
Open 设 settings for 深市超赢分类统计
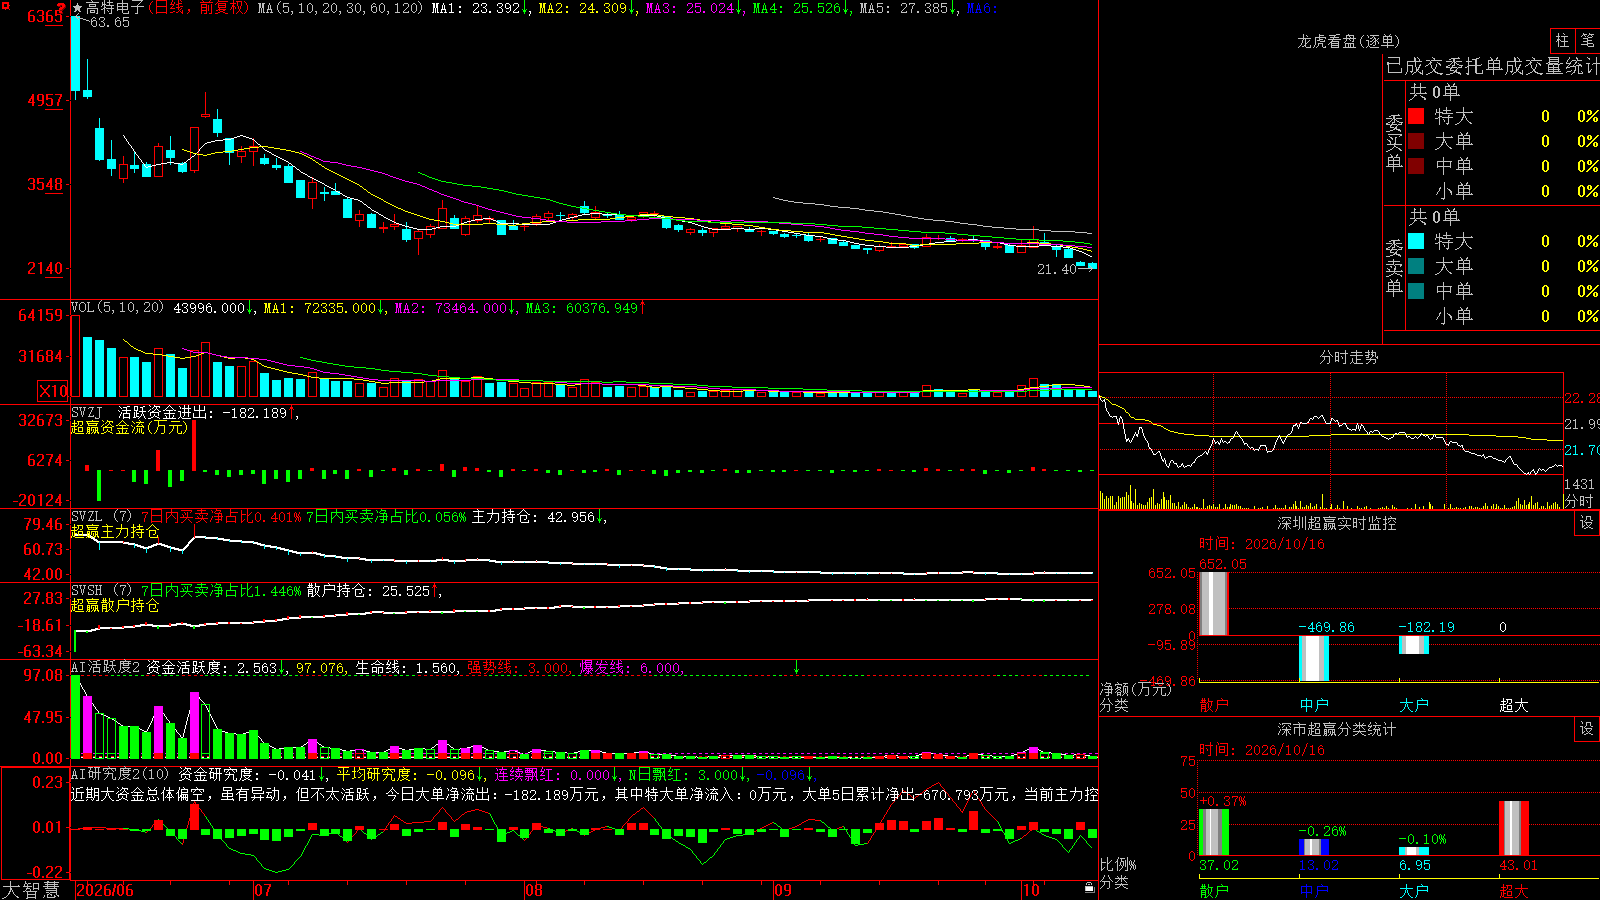tap(1587, 729)
